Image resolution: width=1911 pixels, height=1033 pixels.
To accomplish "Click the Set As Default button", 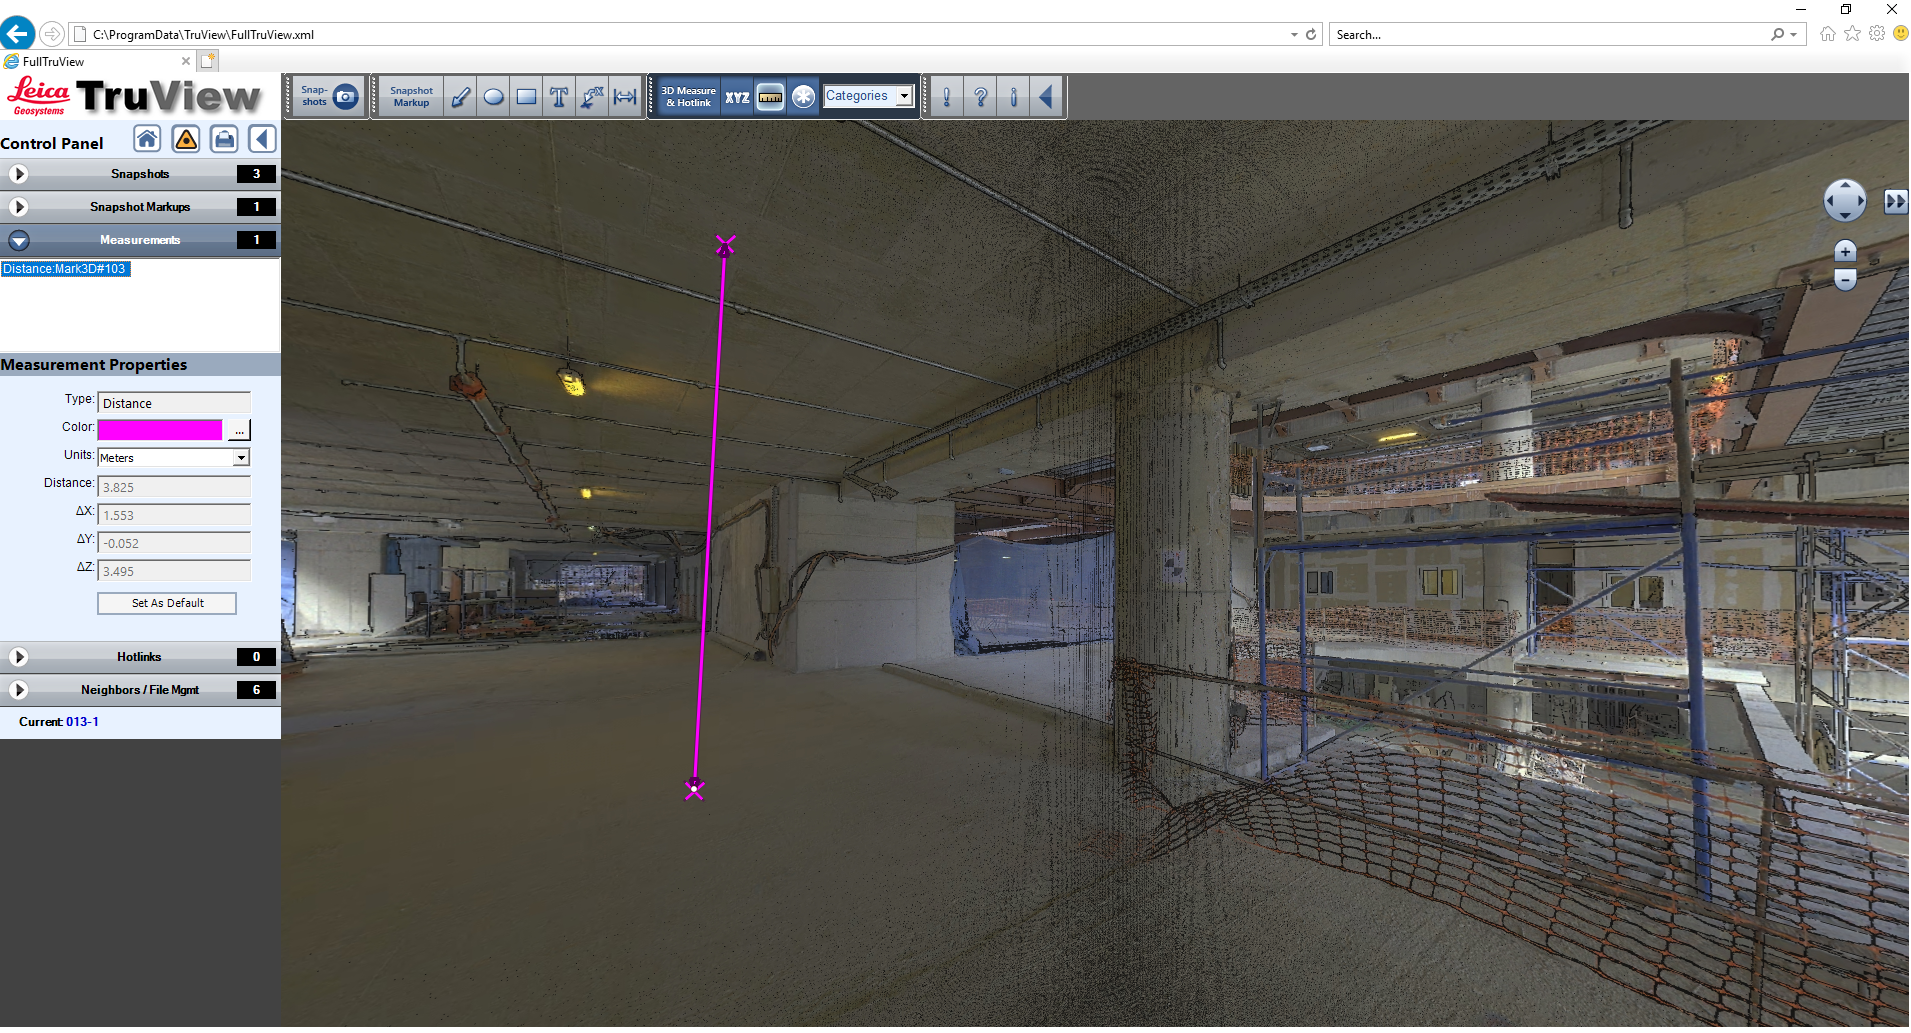I will pyautogui.click(x=167, y=603).
